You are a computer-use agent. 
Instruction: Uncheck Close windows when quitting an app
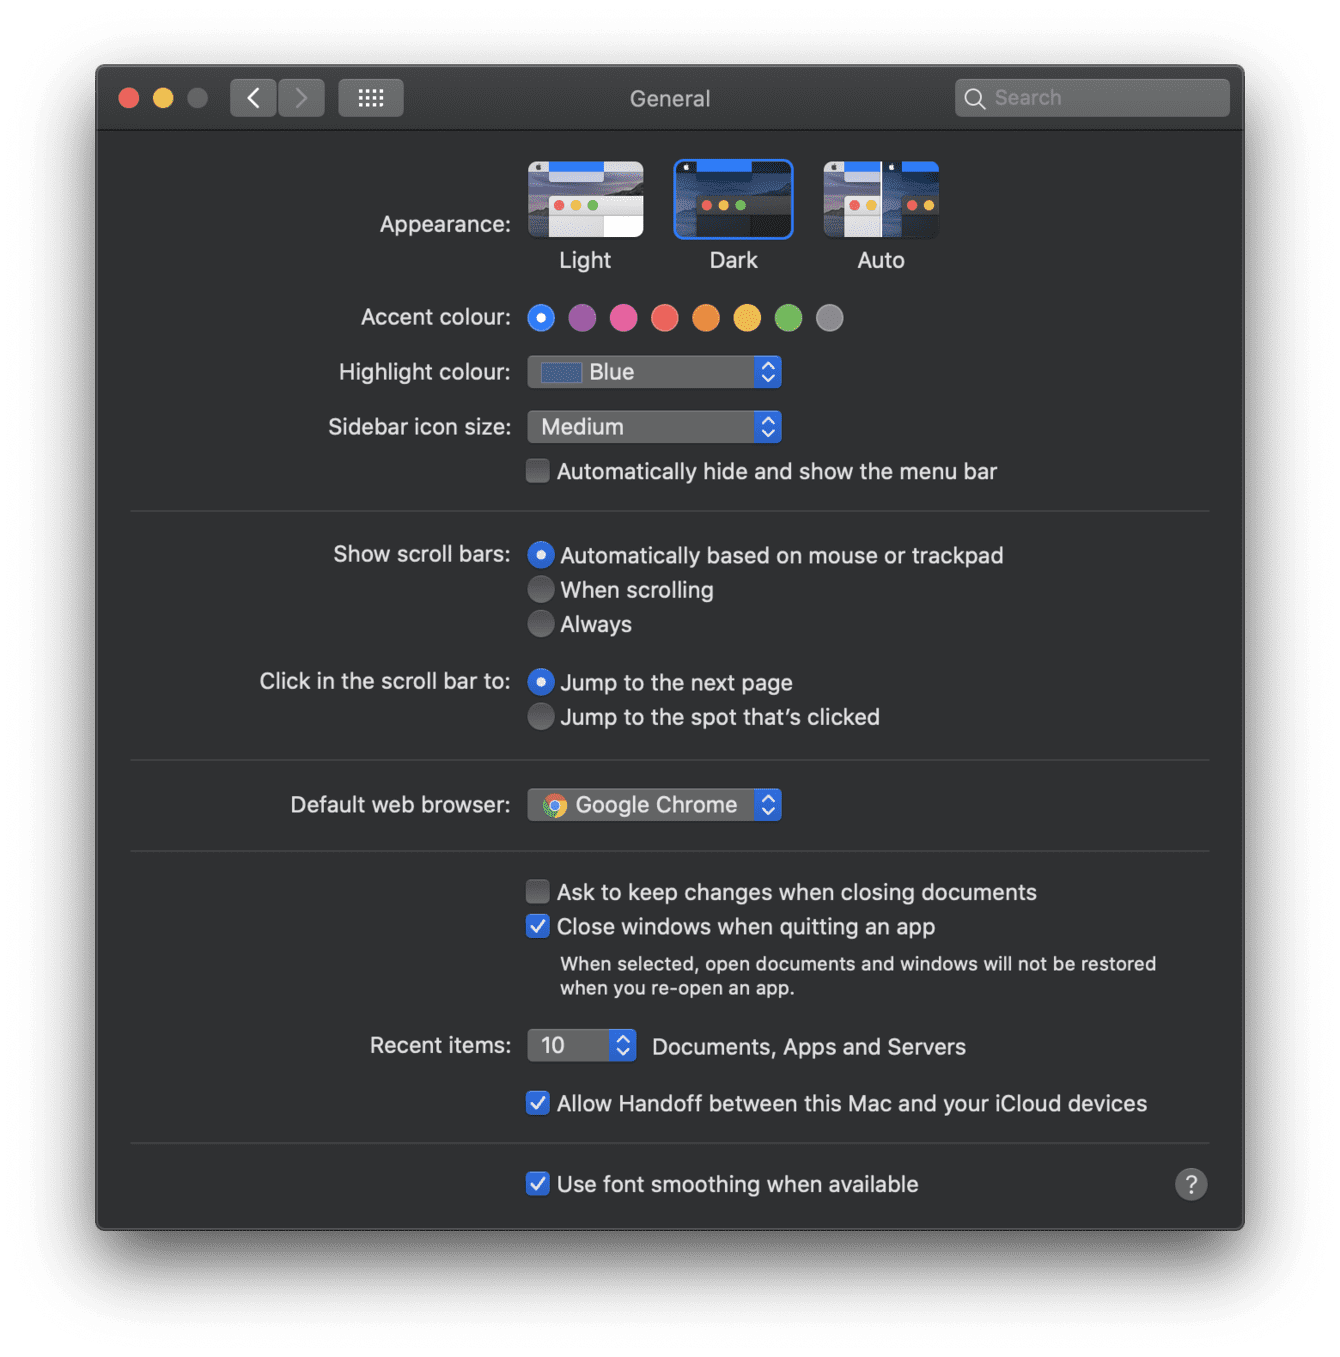537,926
